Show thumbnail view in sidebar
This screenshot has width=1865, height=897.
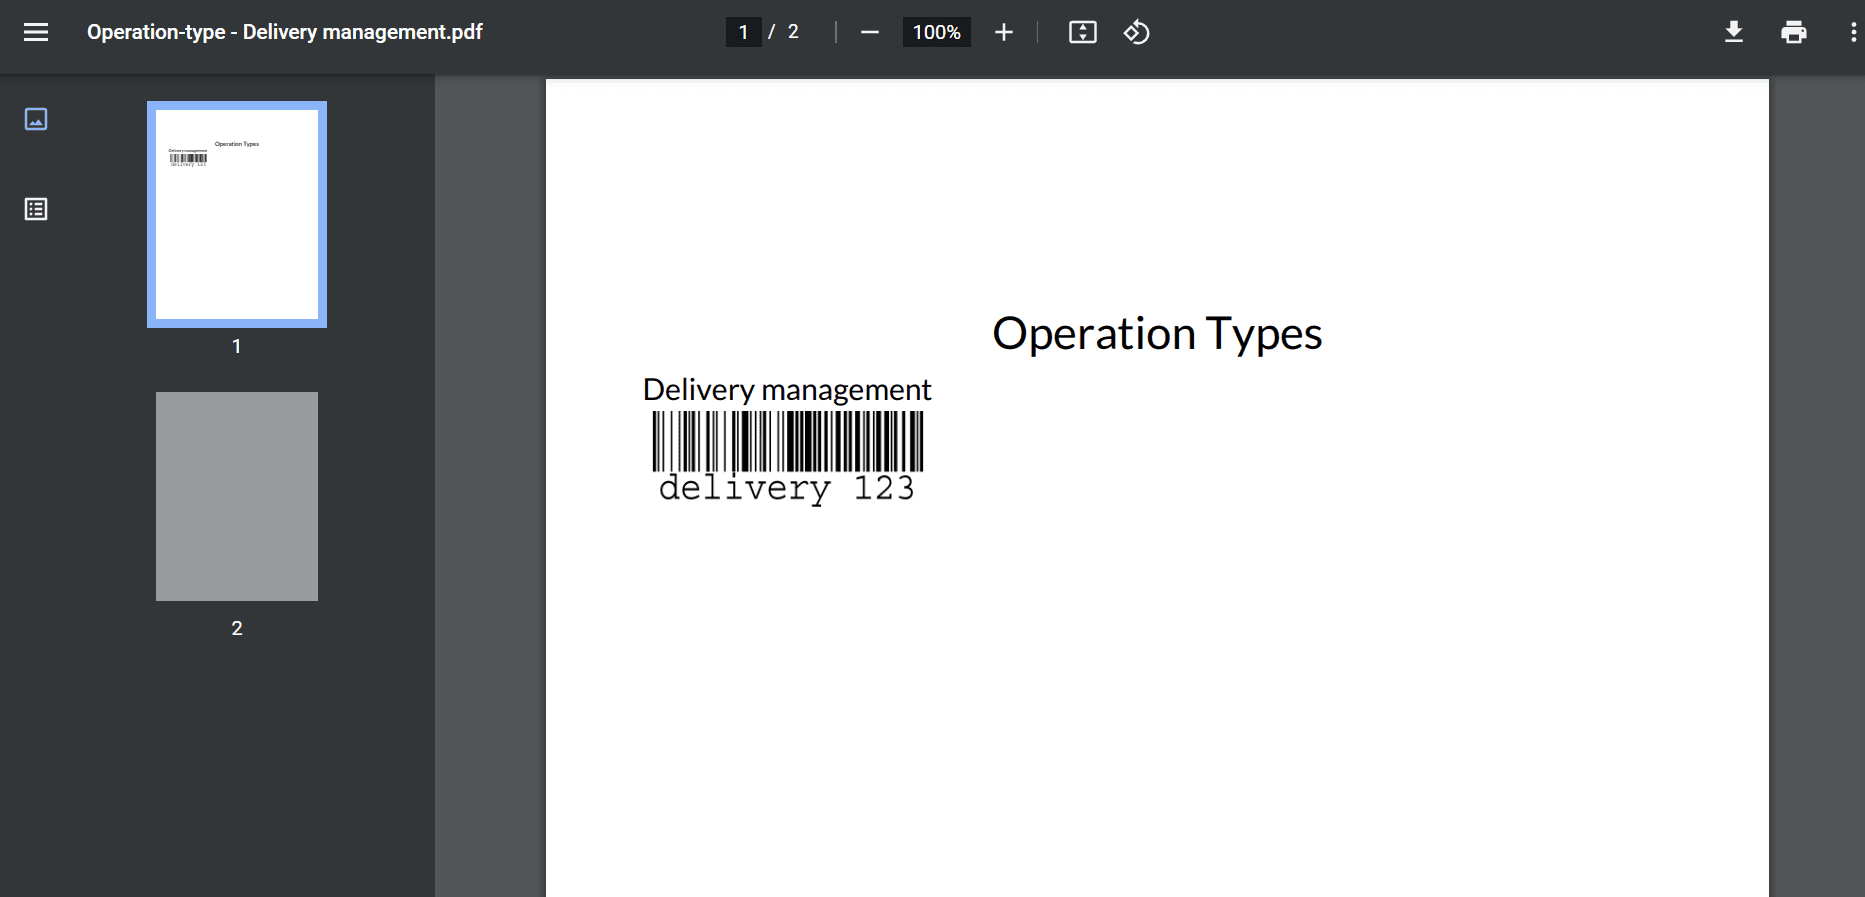click(x=36, y=119)
